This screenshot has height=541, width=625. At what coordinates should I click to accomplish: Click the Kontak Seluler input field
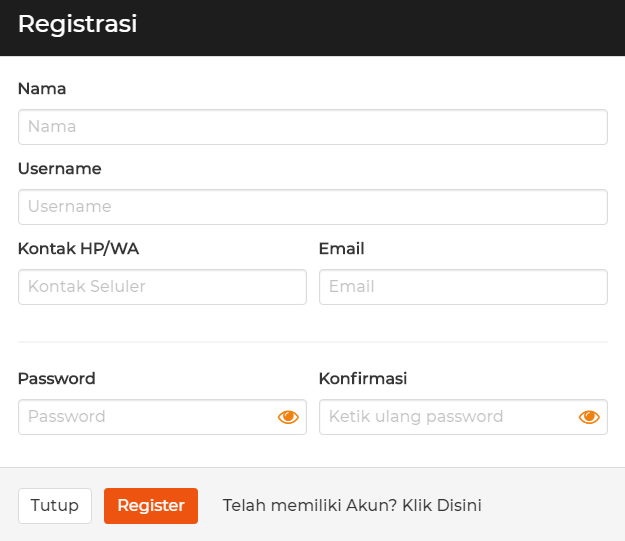click(x=162, y=287)
